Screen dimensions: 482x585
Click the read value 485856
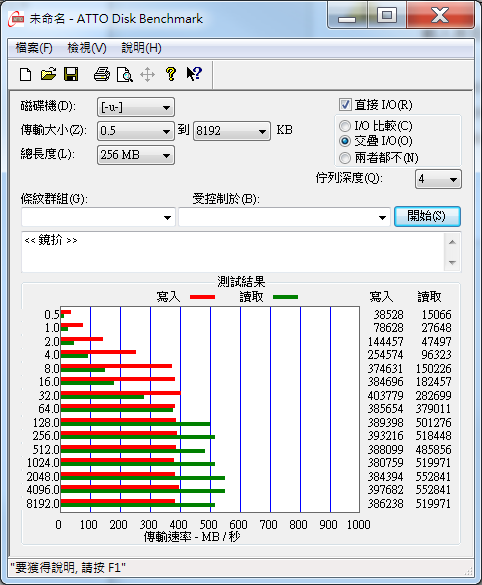434,450
